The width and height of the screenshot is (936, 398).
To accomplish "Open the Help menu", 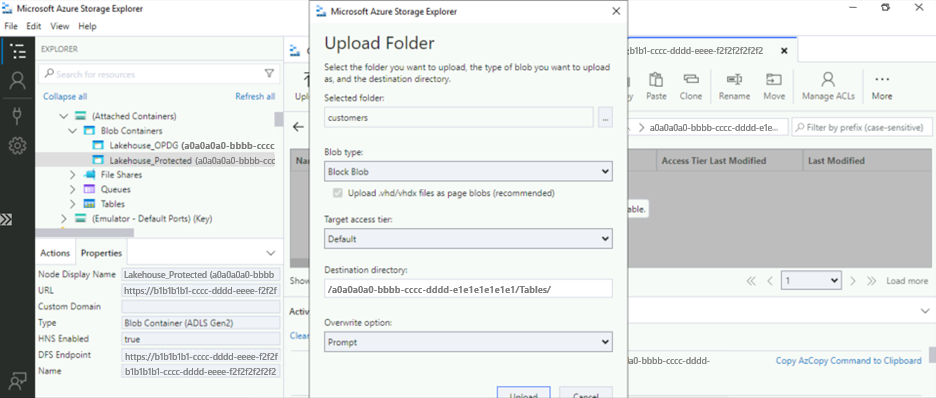I will tap(87, 26).
